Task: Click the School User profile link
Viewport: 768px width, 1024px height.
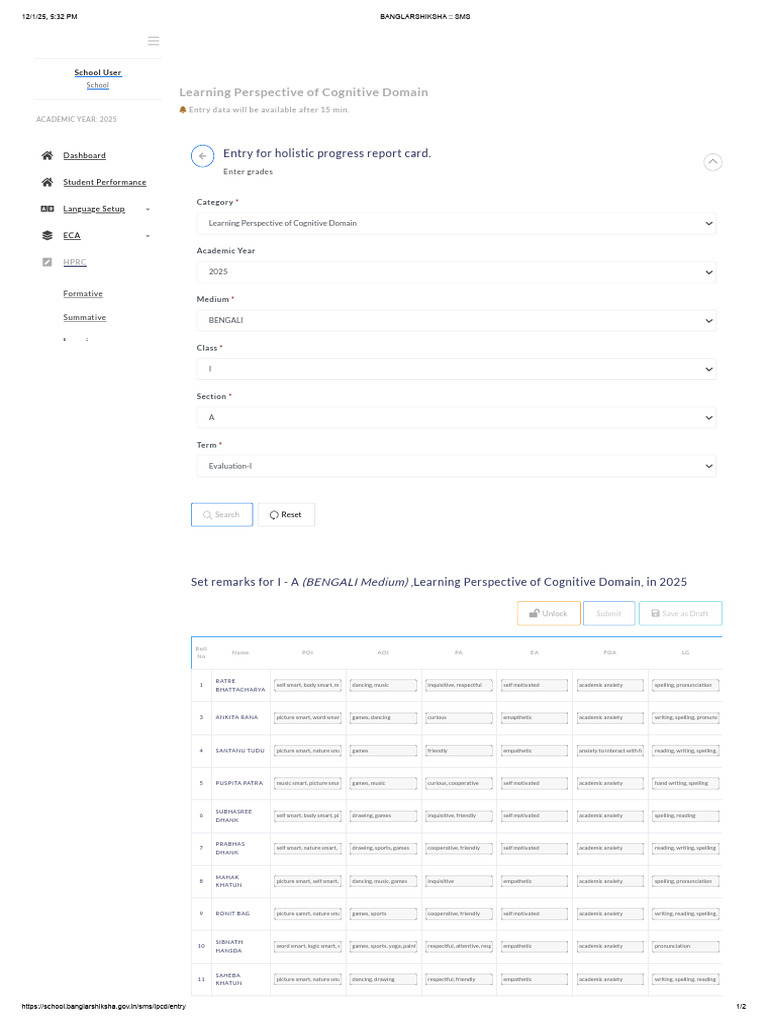Action: [98, 72]
